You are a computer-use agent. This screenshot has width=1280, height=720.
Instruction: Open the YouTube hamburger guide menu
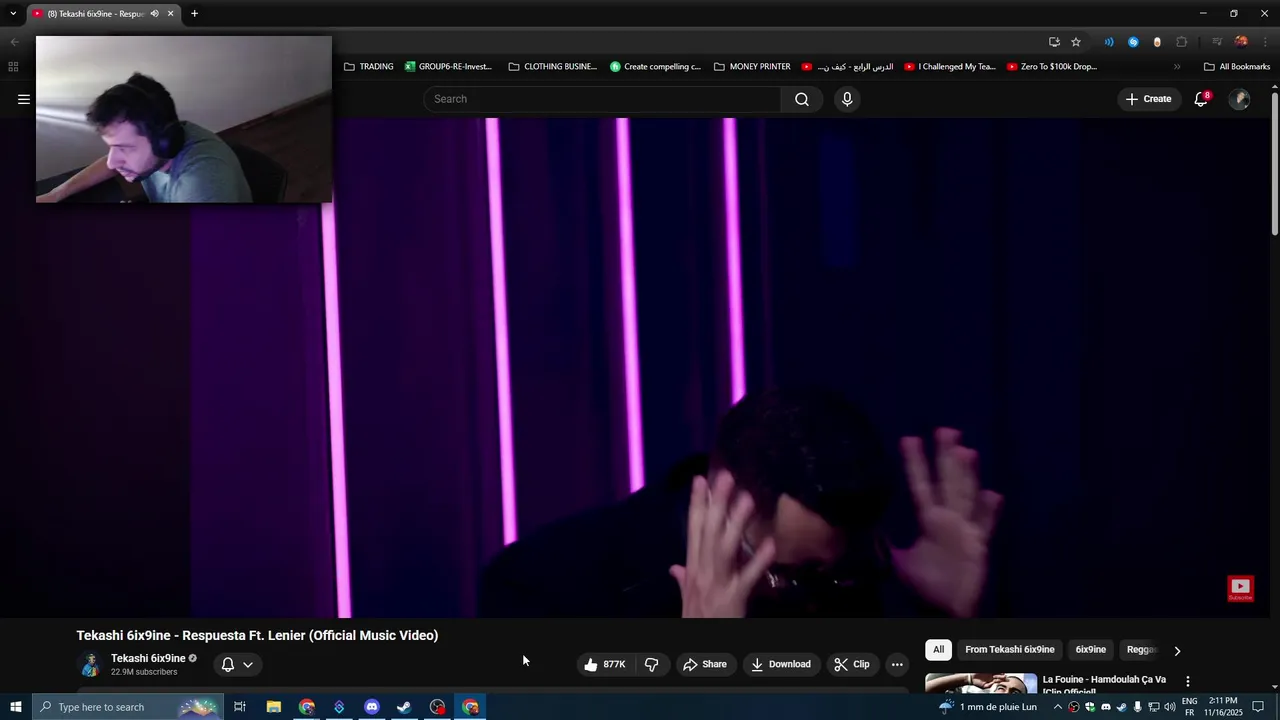24,99
